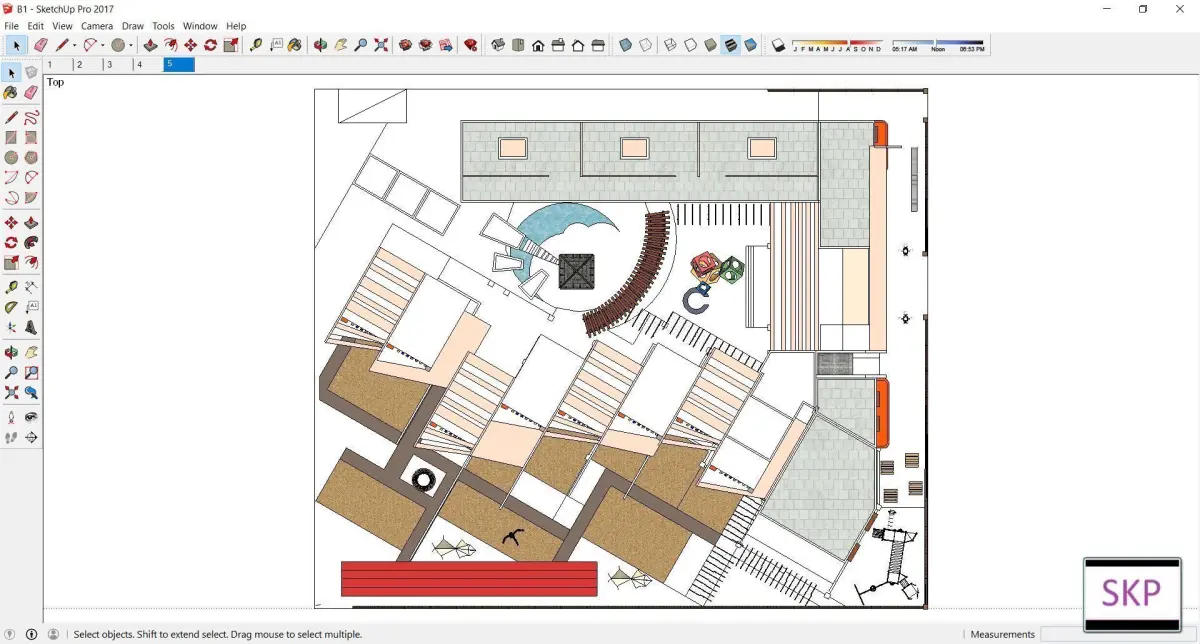This screenshot has height=644, width=1200.
Task: Select the Make Component tool in the left palette
Action: point(31,73)
